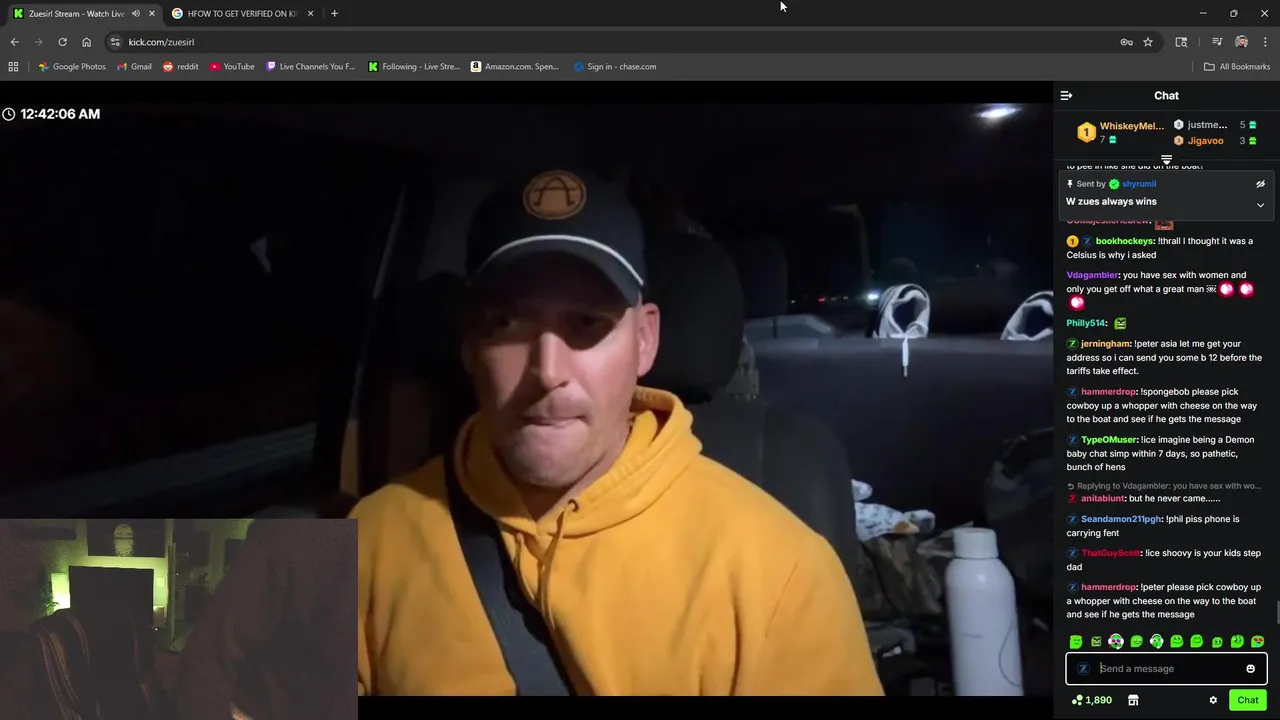This screenshot has width=1280, height=720.
Task: Click the small webcam overlay thumbnail
Action: 179,619
